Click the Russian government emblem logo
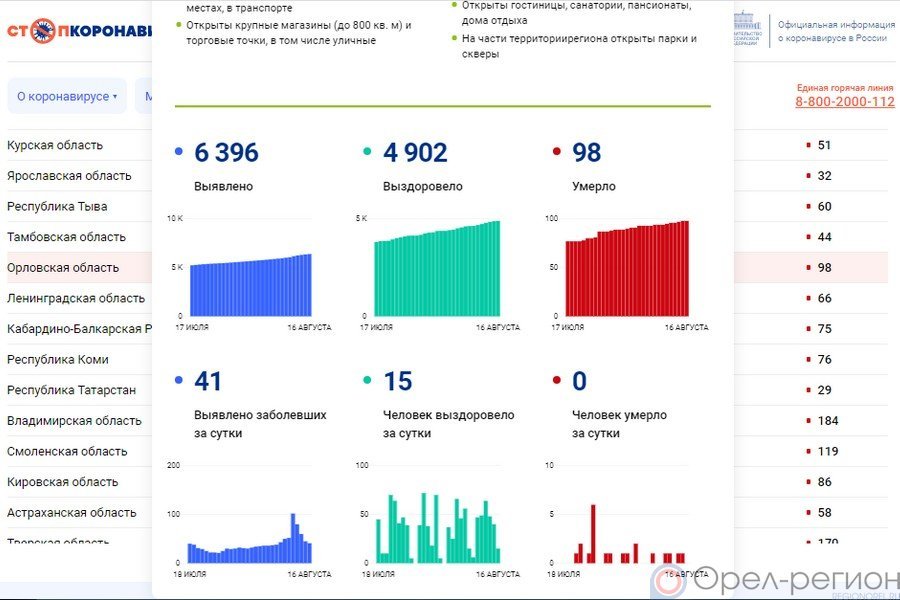 pyautogui.click(x=749, y=29)
